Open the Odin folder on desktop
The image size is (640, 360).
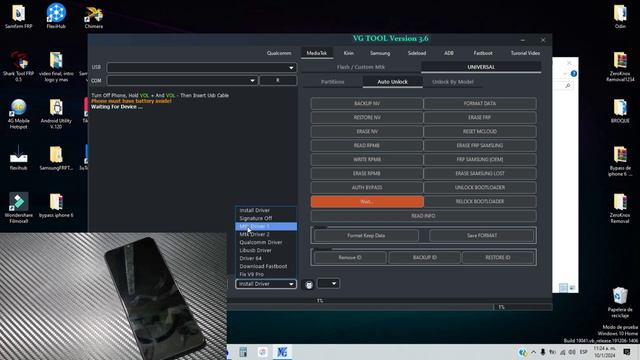(620, 16)
